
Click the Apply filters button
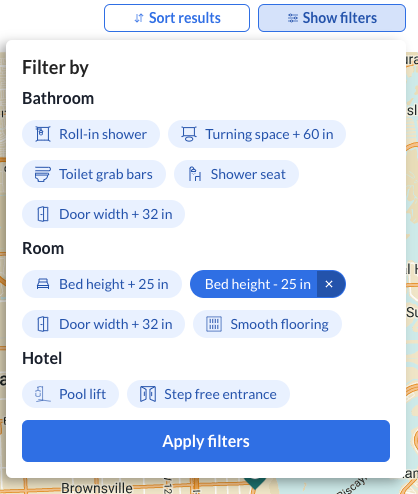click(x=206, y=441)
